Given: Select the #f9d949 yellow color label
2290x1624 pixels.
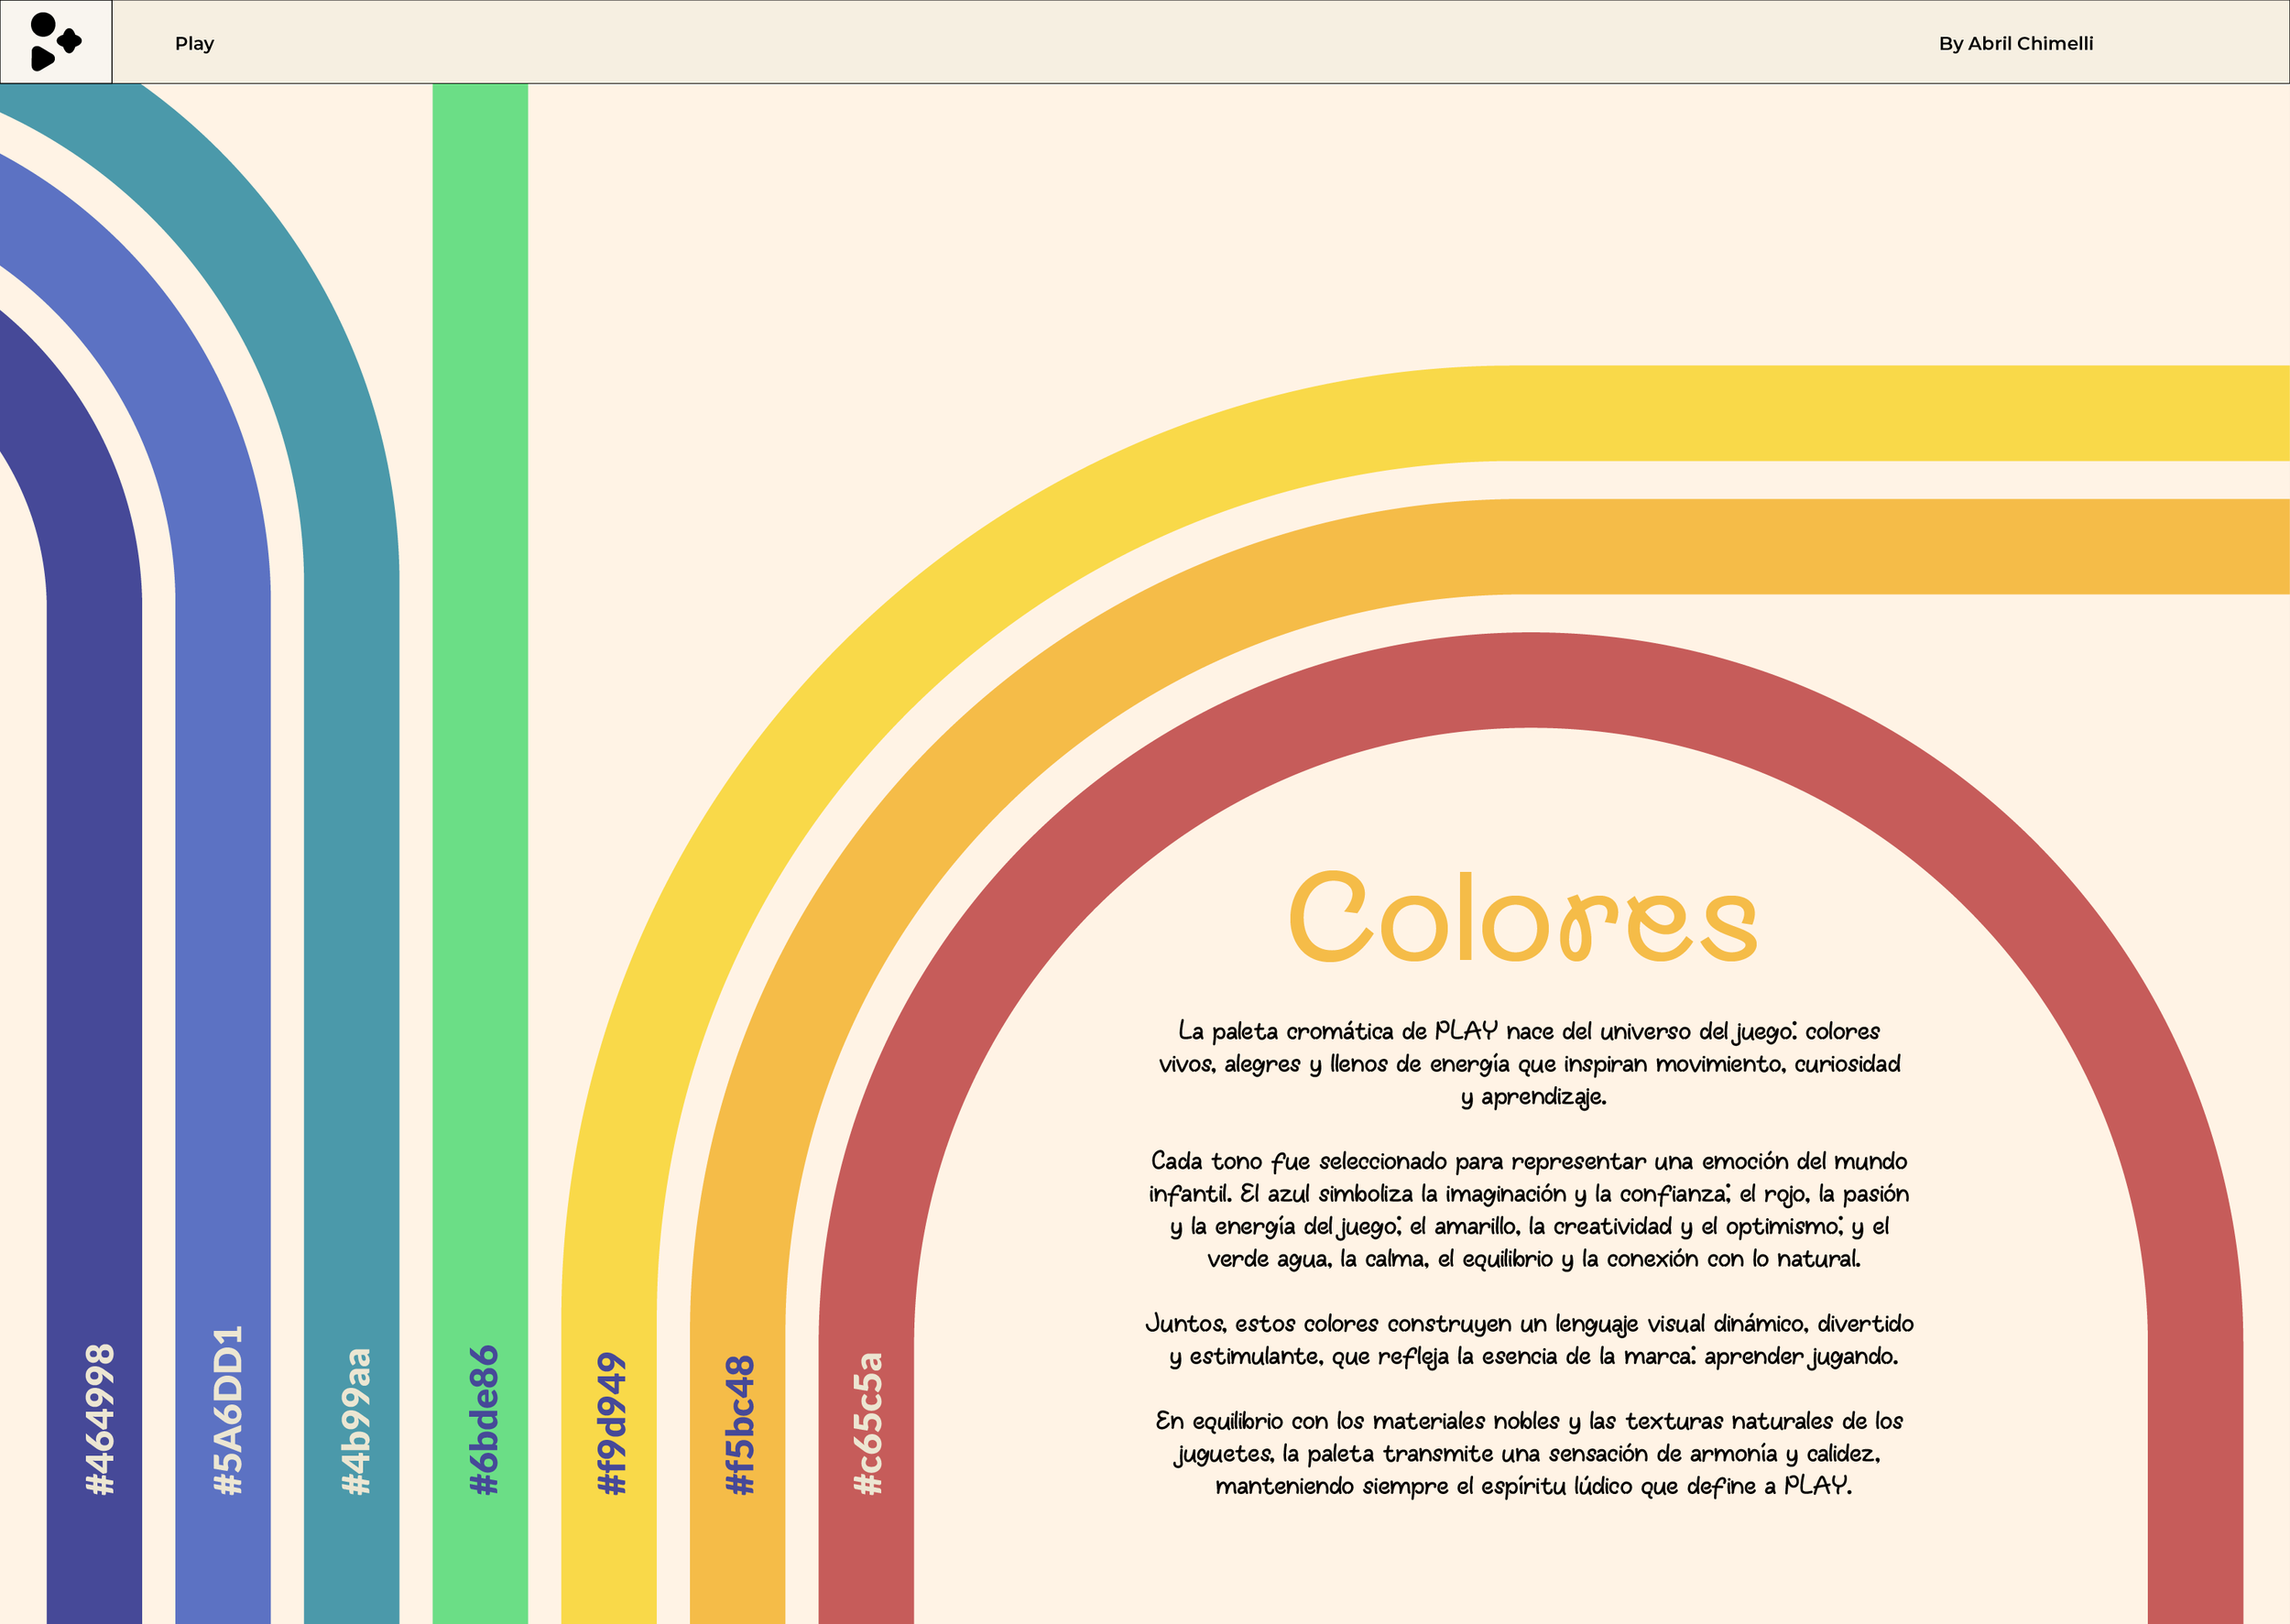Looking at the screenshot, I should pos(611,1423).
